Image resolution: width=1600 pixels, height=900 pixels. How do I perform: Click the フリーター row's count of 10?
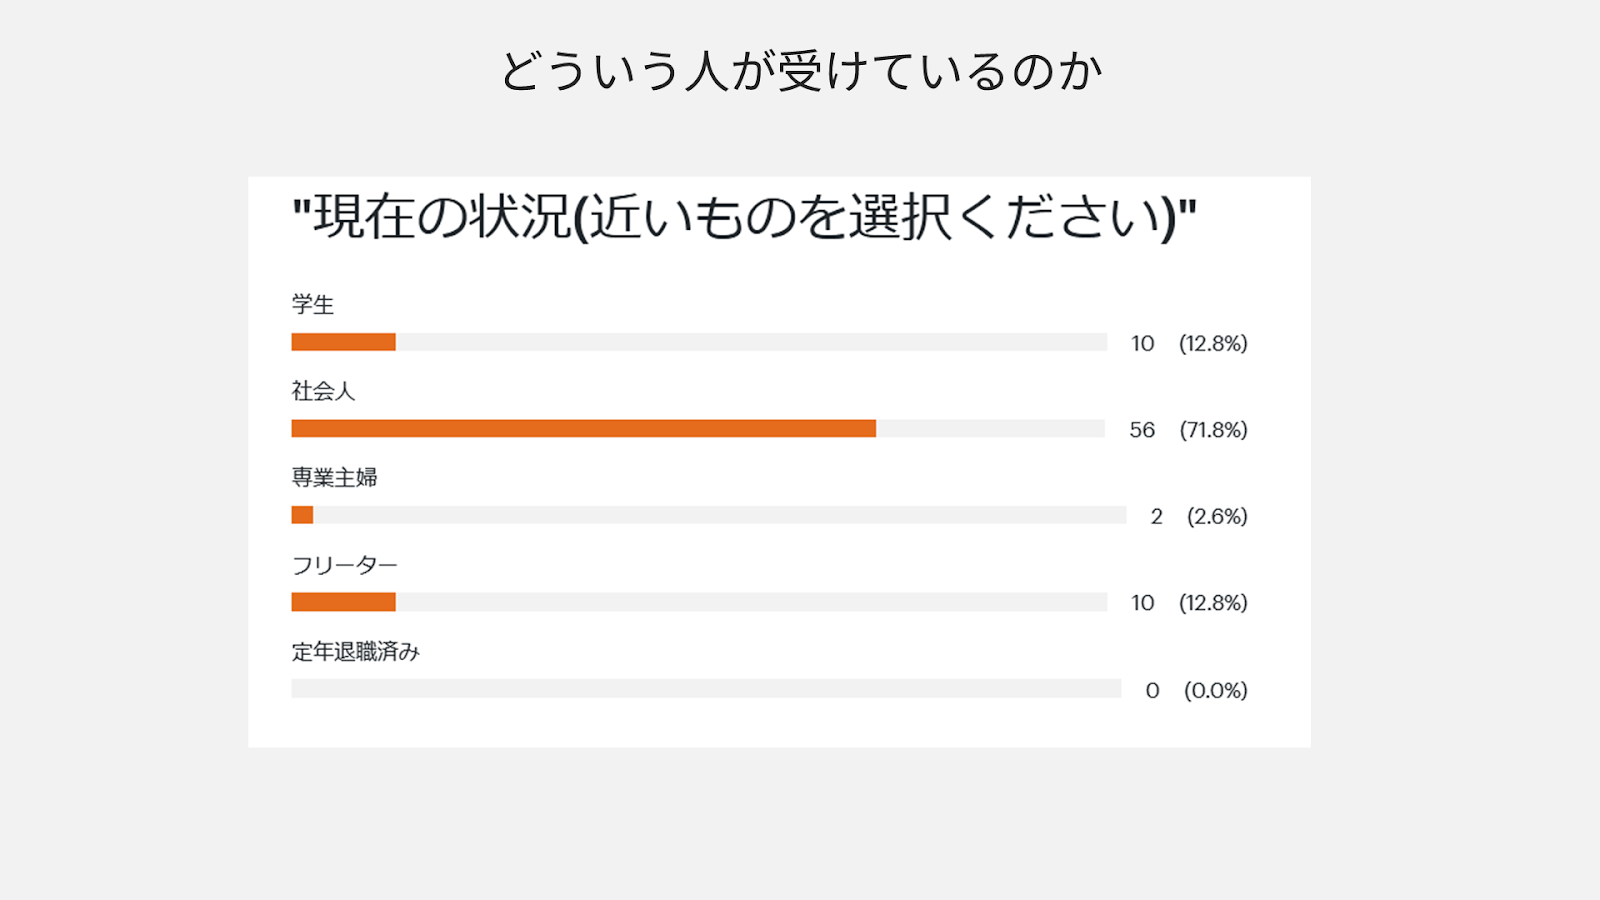click(1143, 603)
